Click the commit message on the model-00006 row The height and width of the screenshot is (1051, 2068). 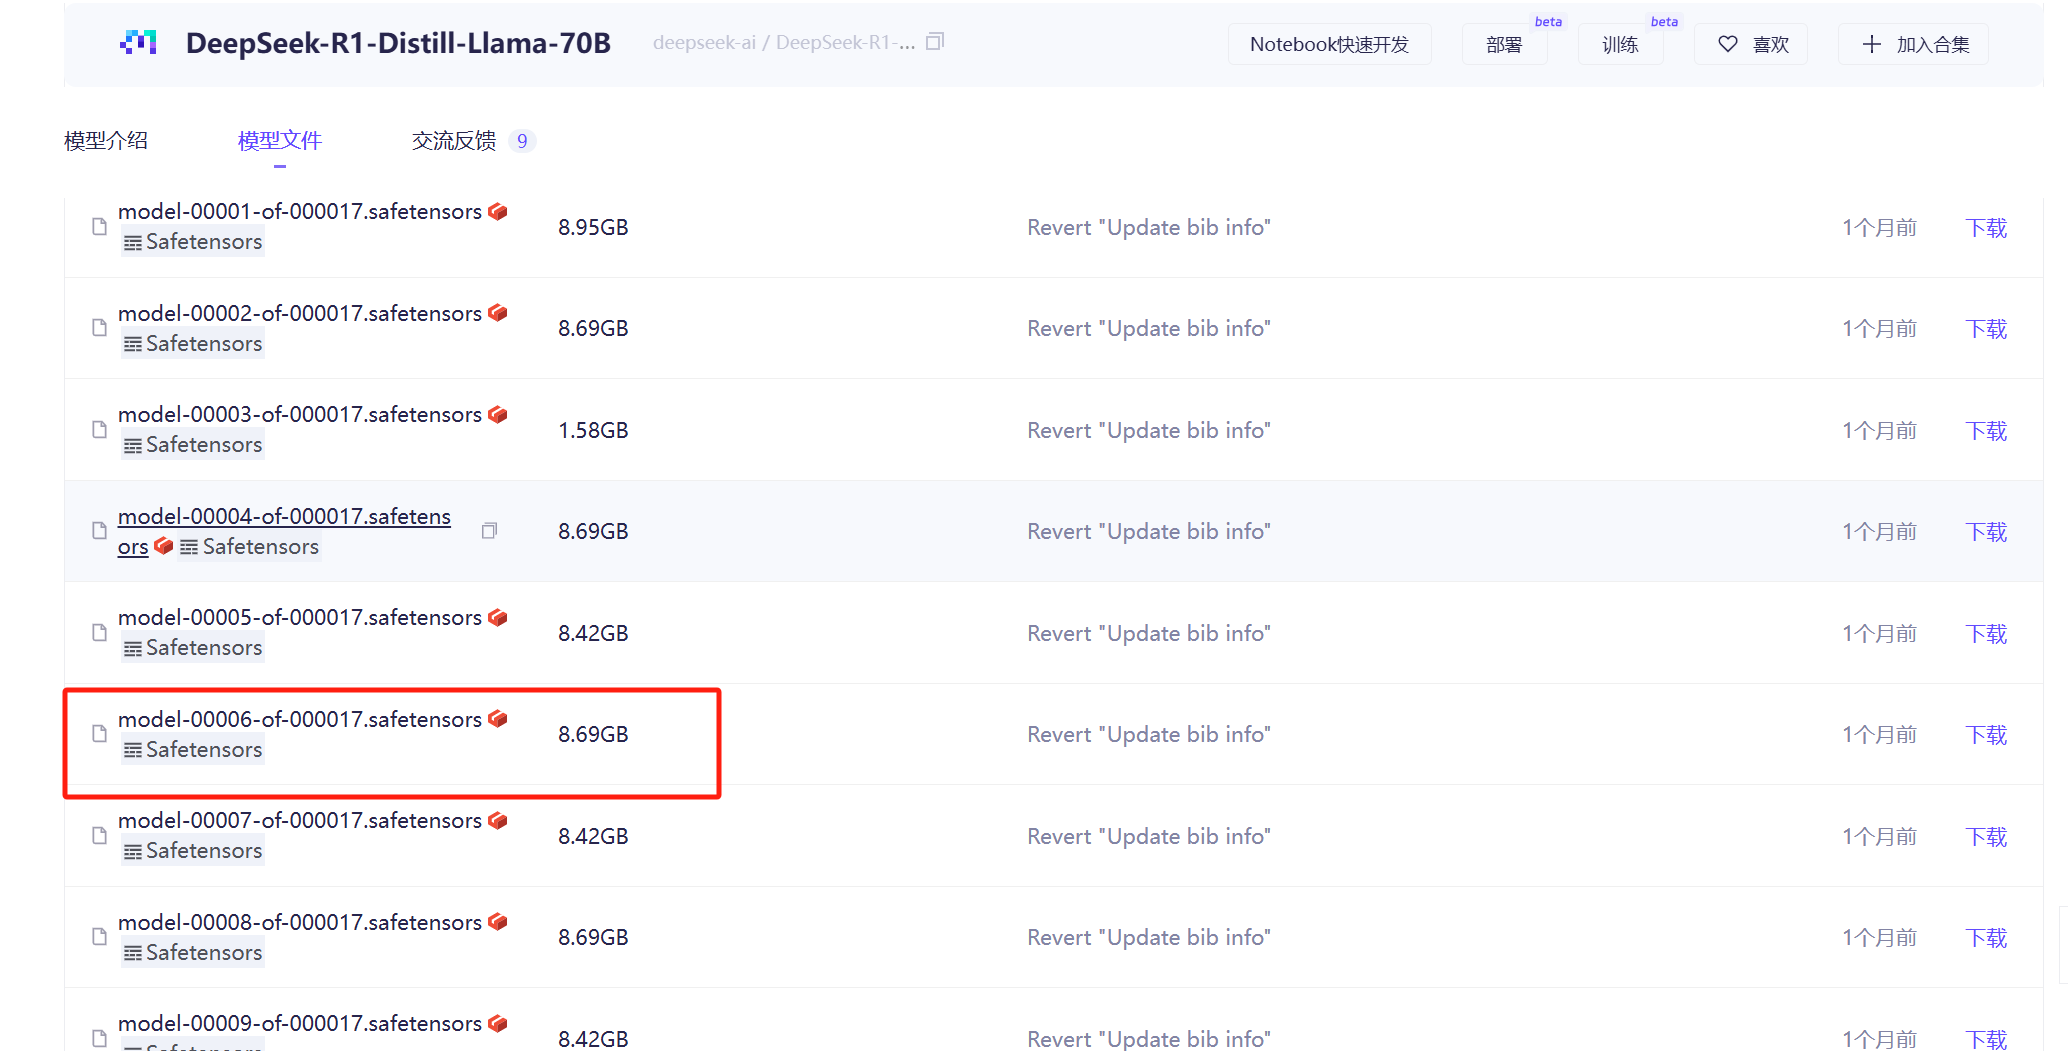point(1149,735)
